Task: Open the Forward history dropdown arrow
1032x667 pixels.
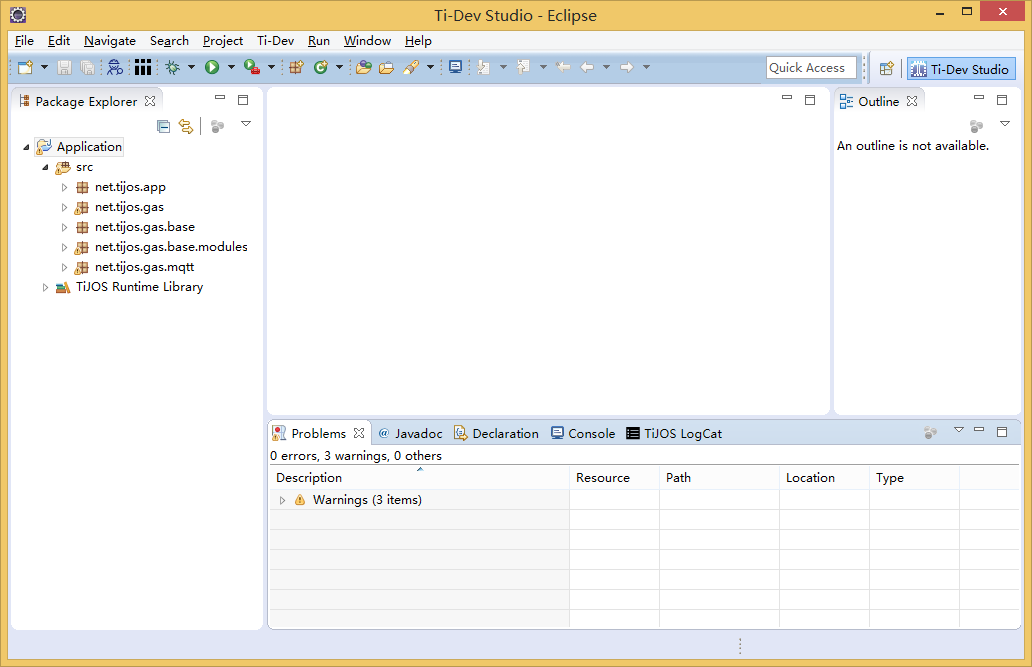Action: click(x=646, y=67)
